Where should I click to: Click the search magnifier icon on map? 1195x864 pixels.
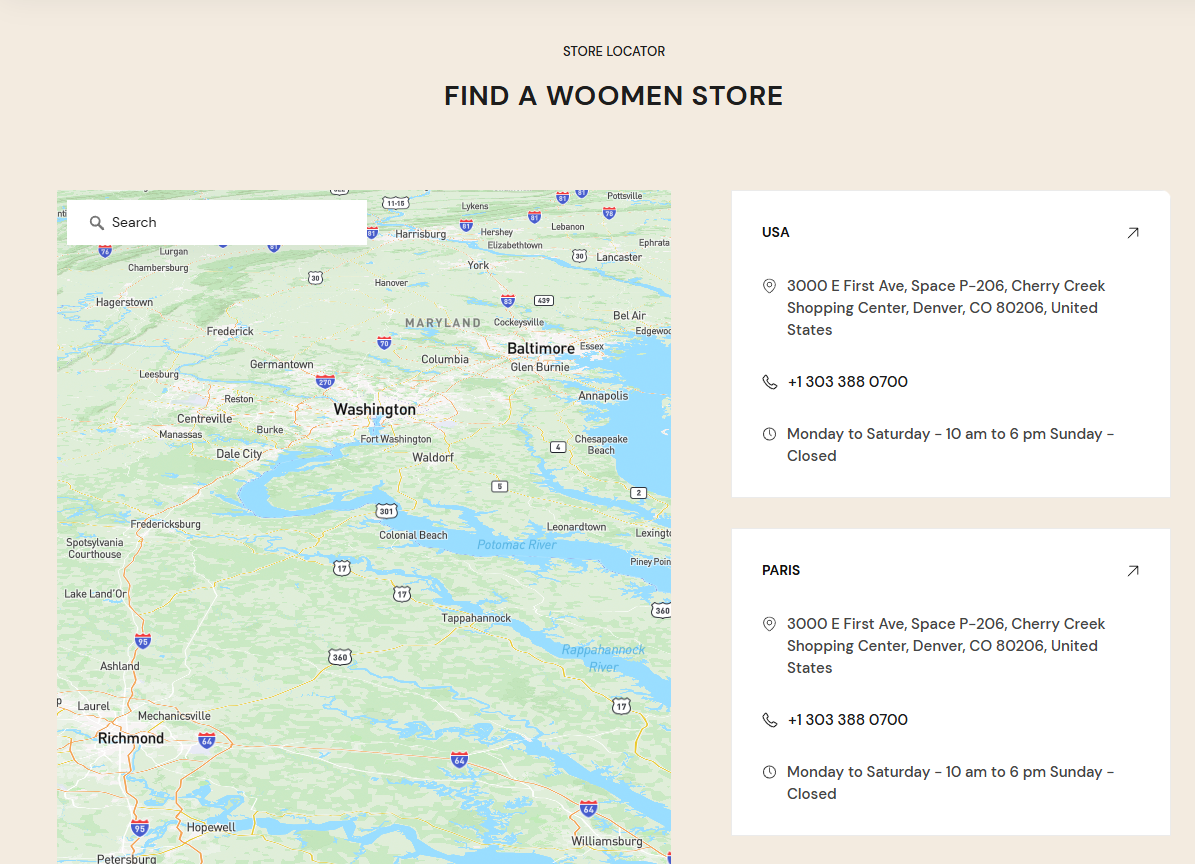[x=97, y=223]
